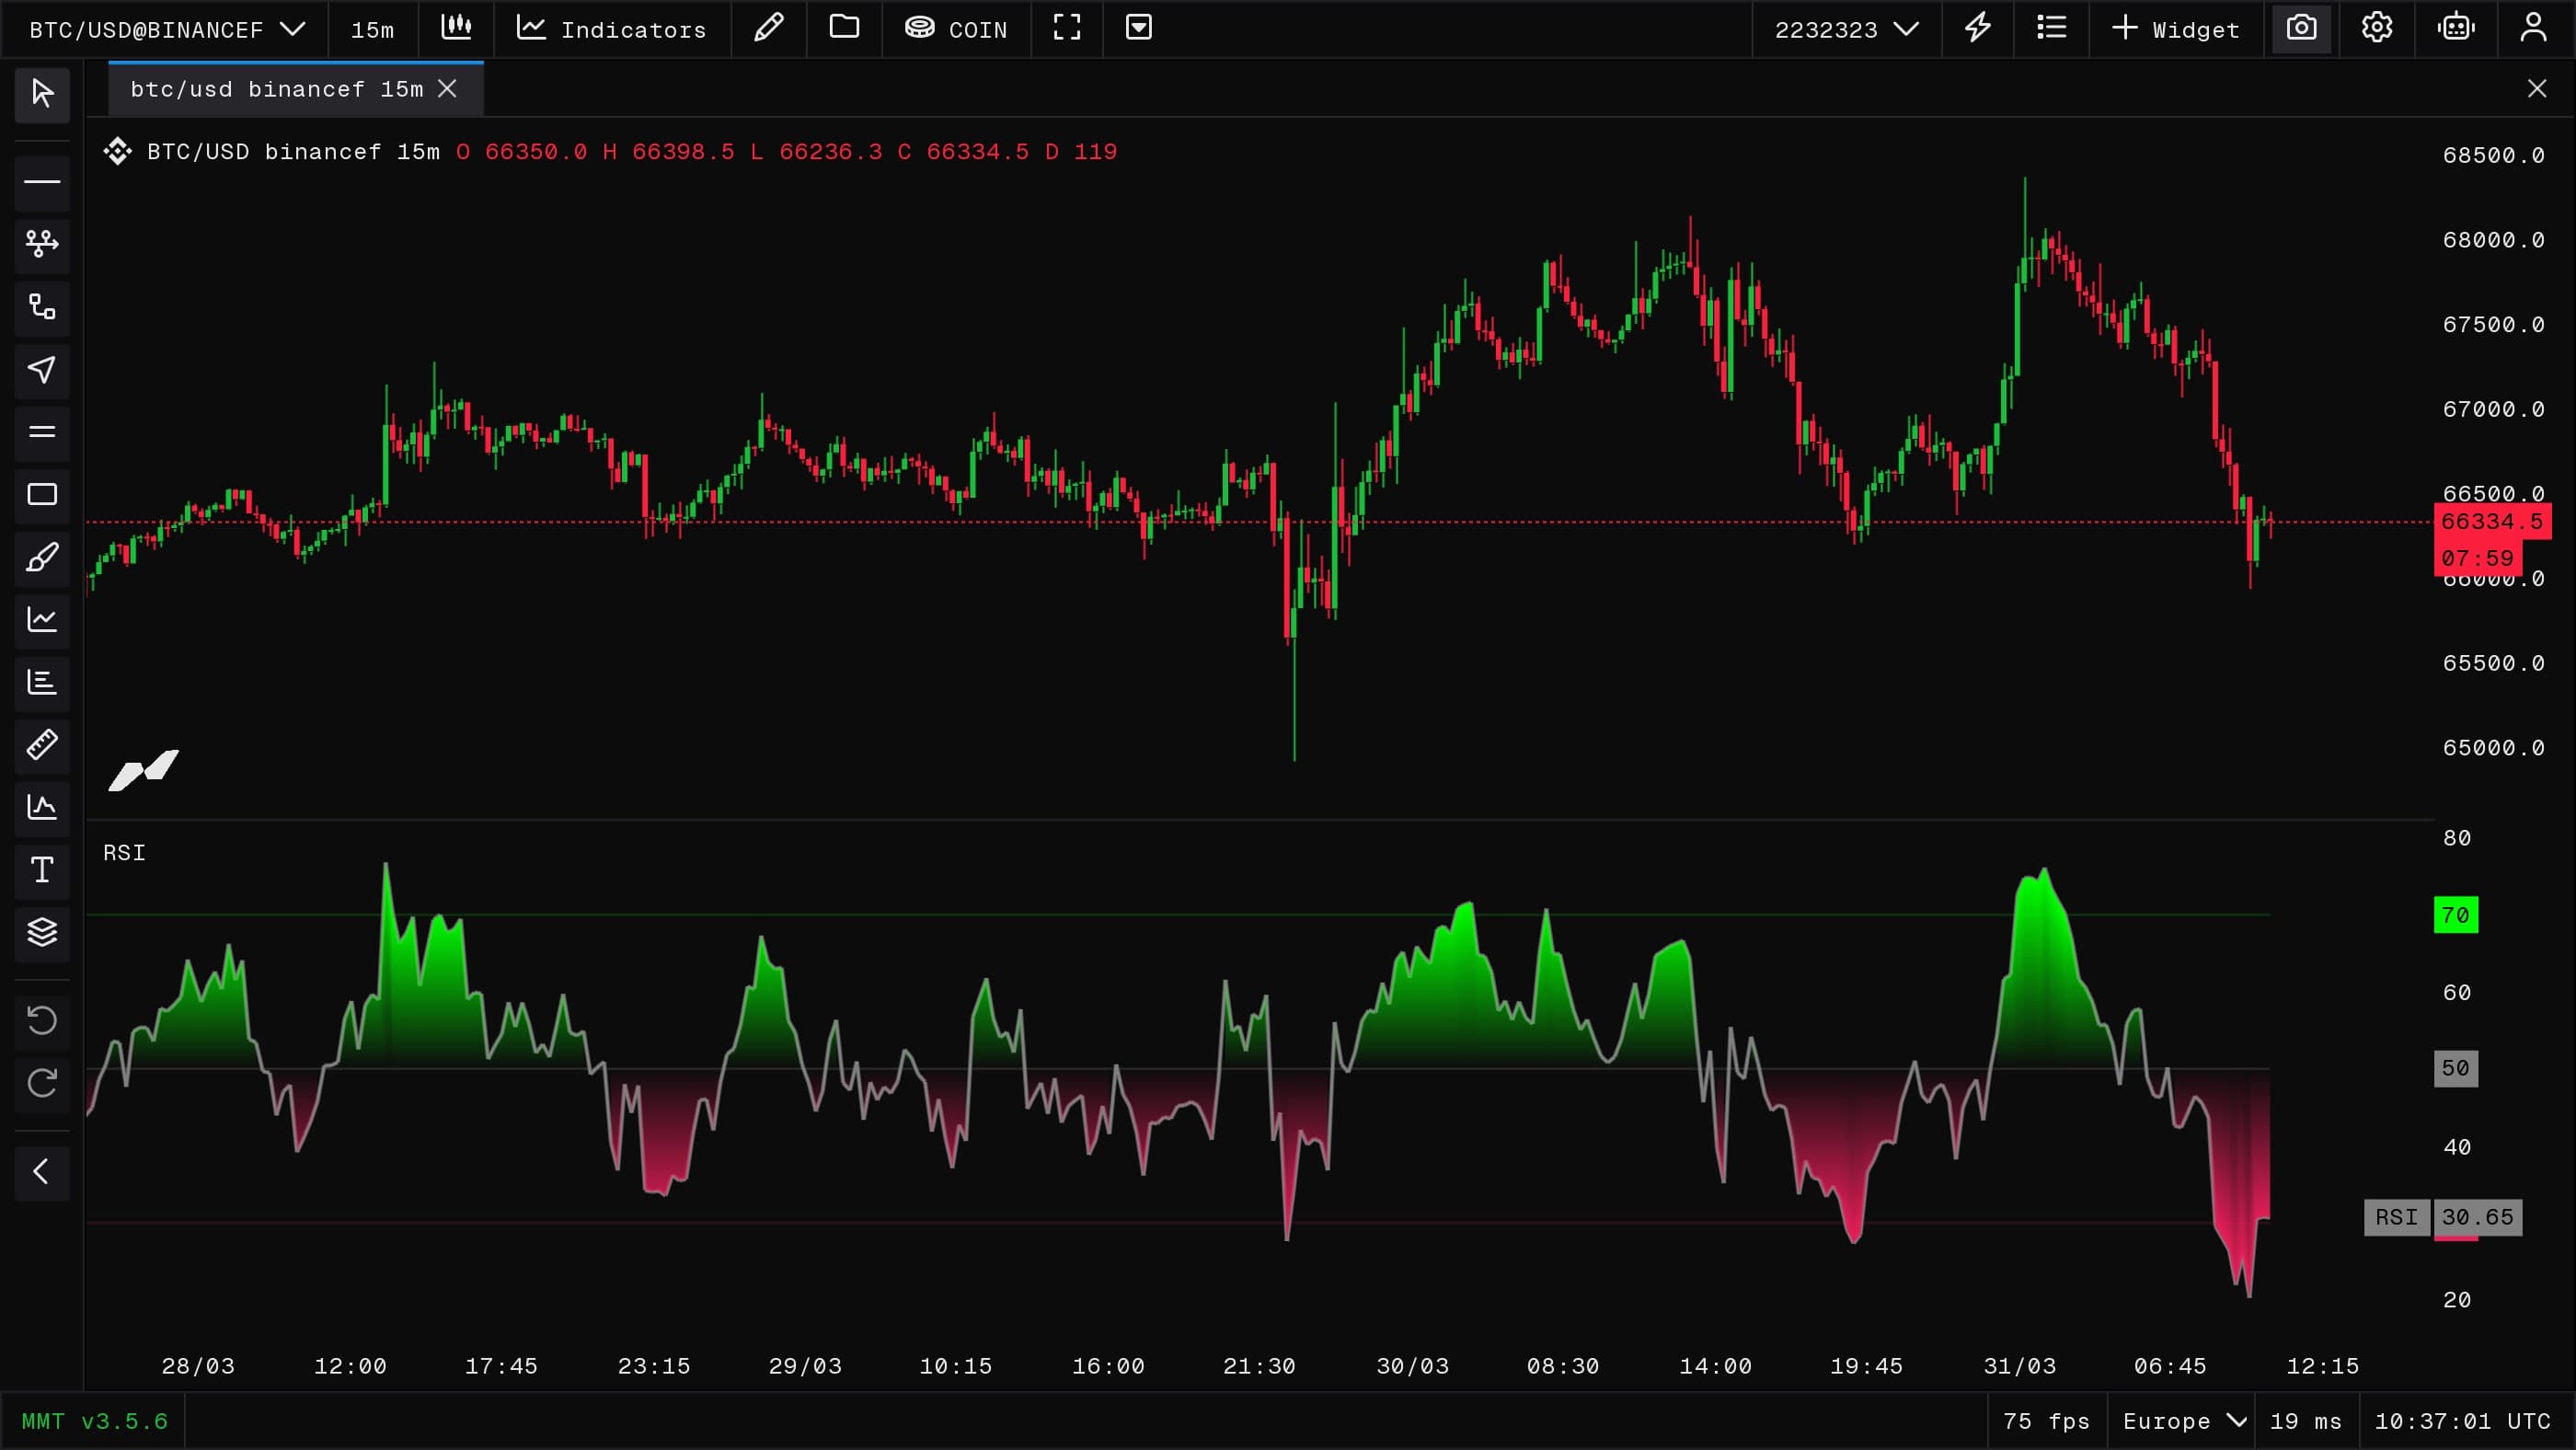Click the 19 ms latency indicator
The height and width of the screenshot is (1450, 2576).
coord(2306,1421)
